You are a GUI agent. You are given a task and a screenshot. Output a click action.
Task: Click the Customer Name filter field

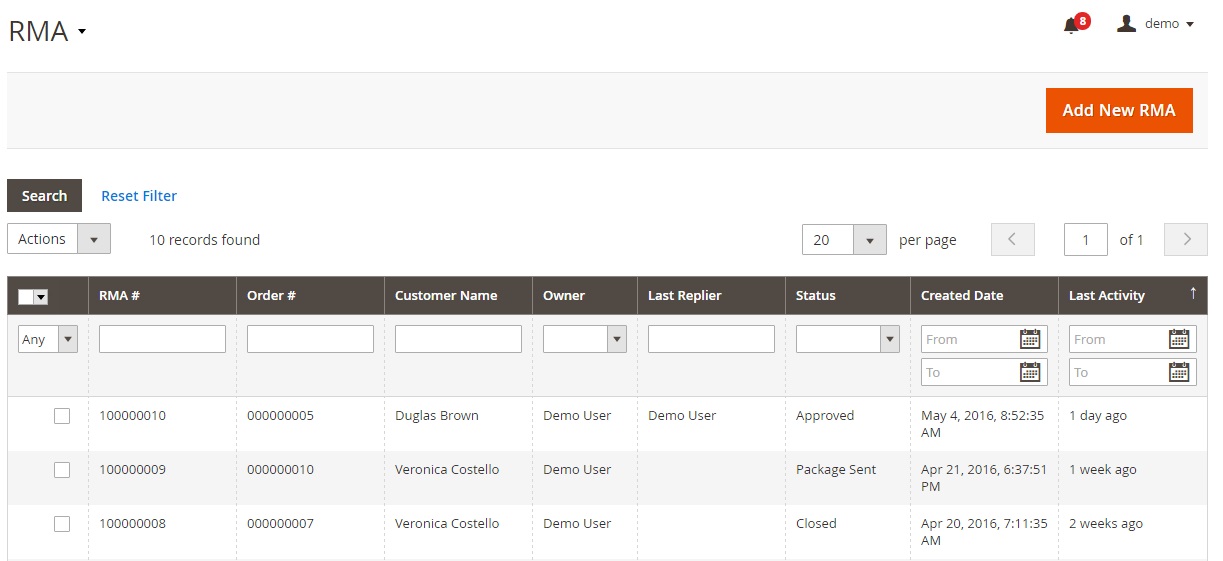(458, 339)
